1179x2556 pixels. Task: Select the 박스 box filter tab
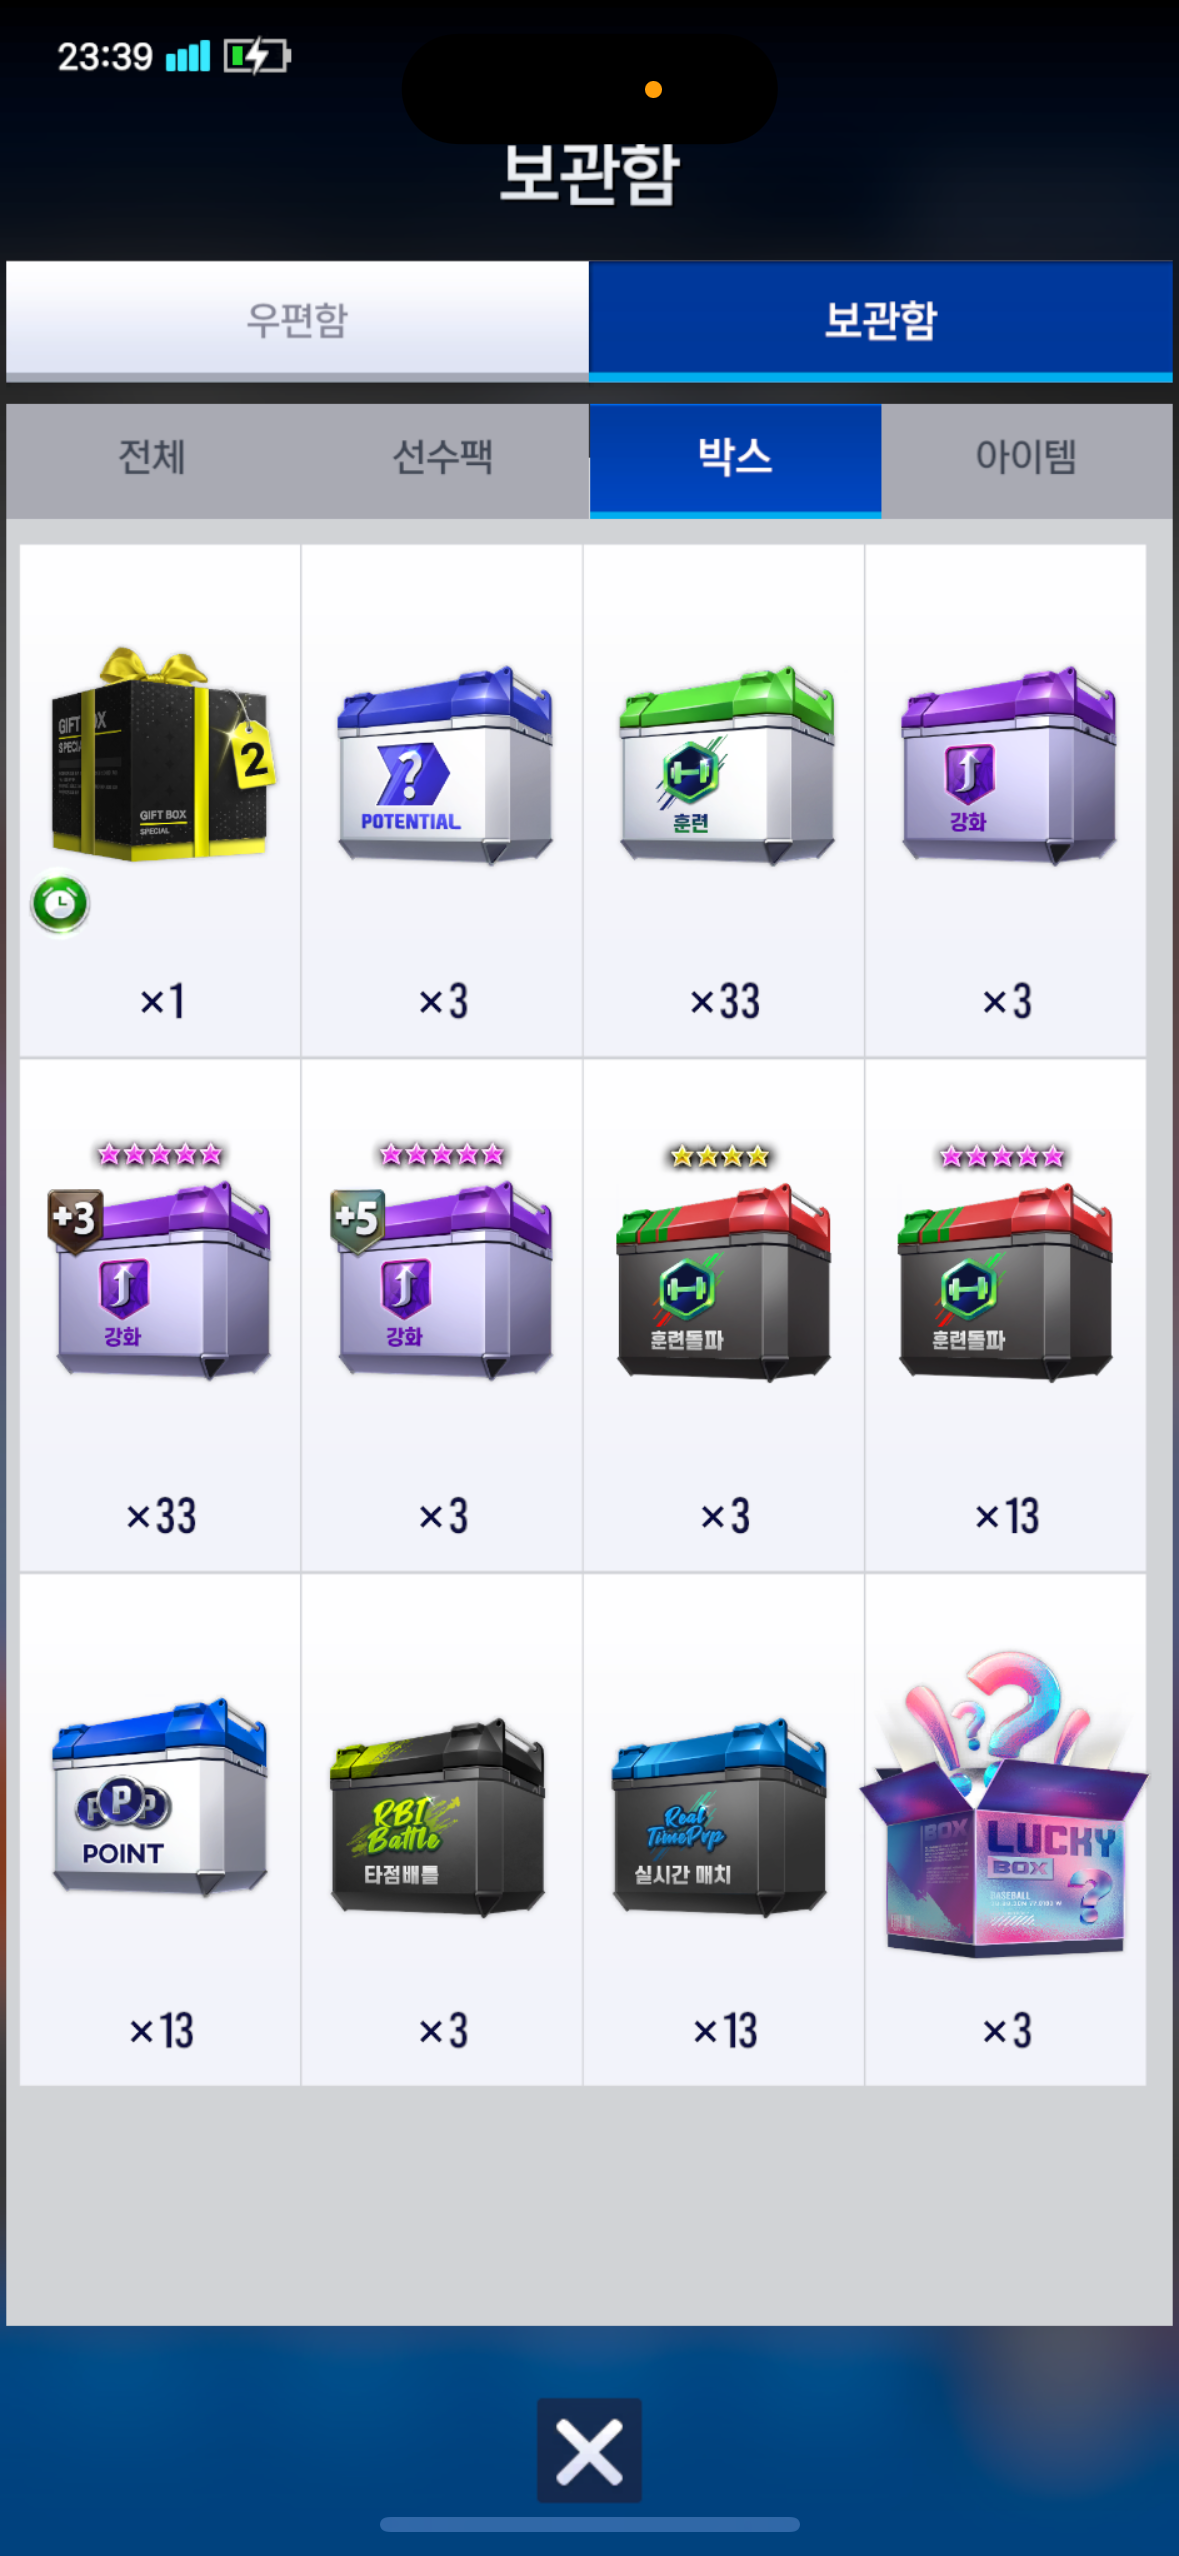click(735, 458)
